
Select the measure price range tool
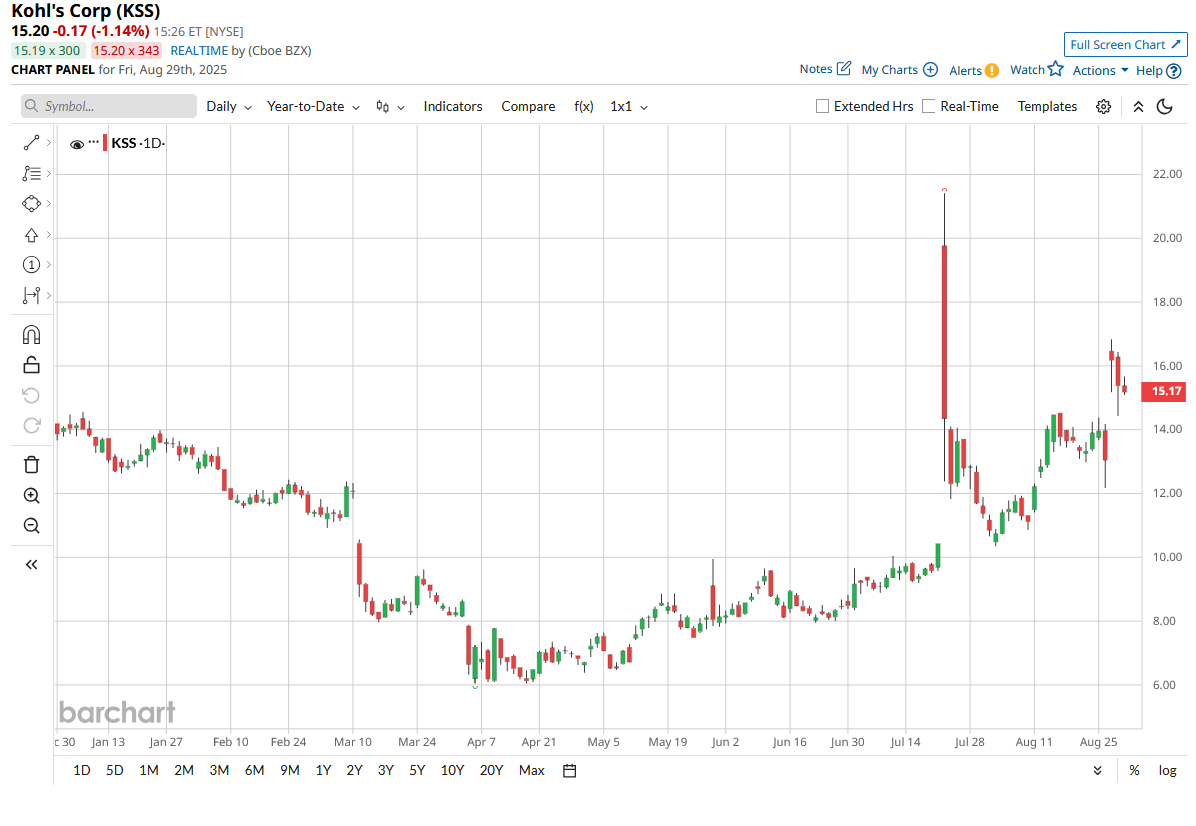31,295
